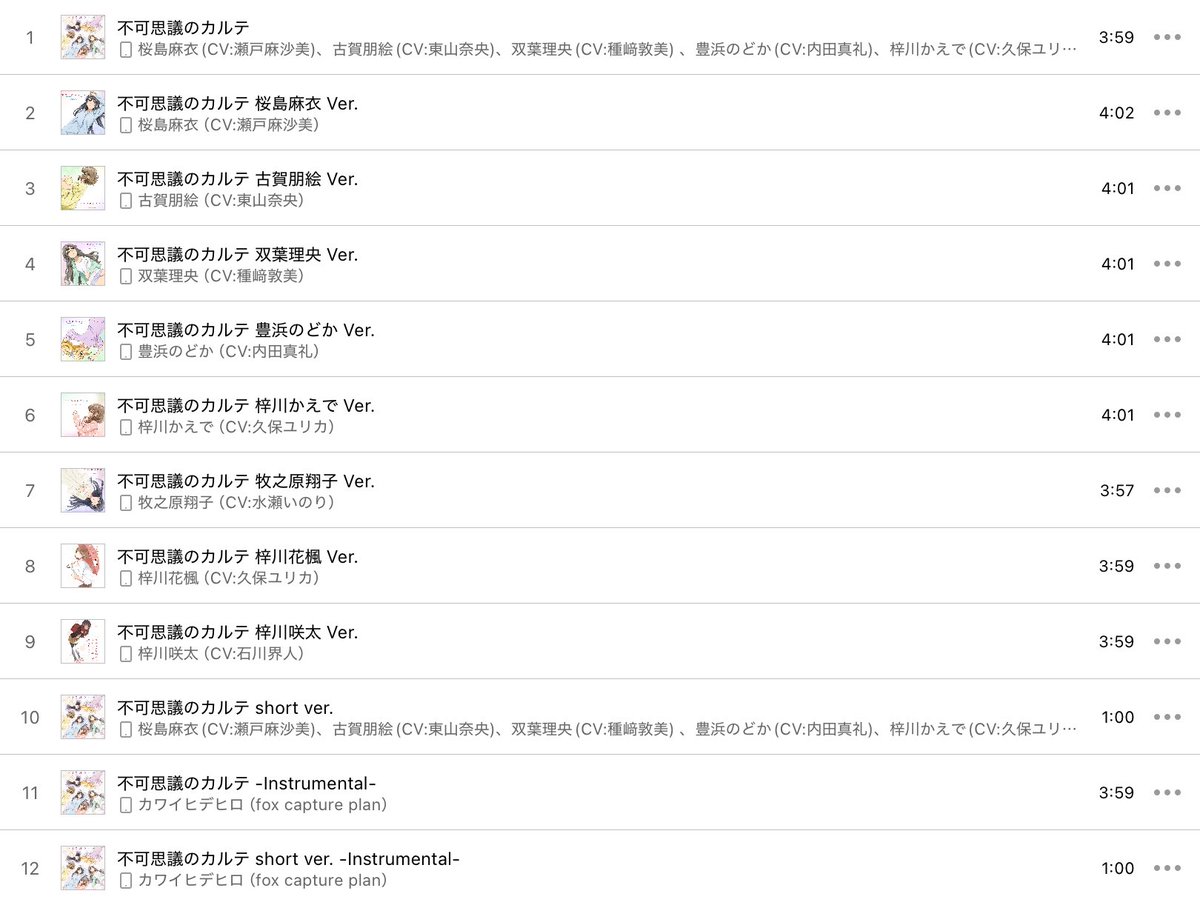
Task: Click artist 梓川咲太 (CV:石川界人) in track 9
Action: click(x=220, y=653)
